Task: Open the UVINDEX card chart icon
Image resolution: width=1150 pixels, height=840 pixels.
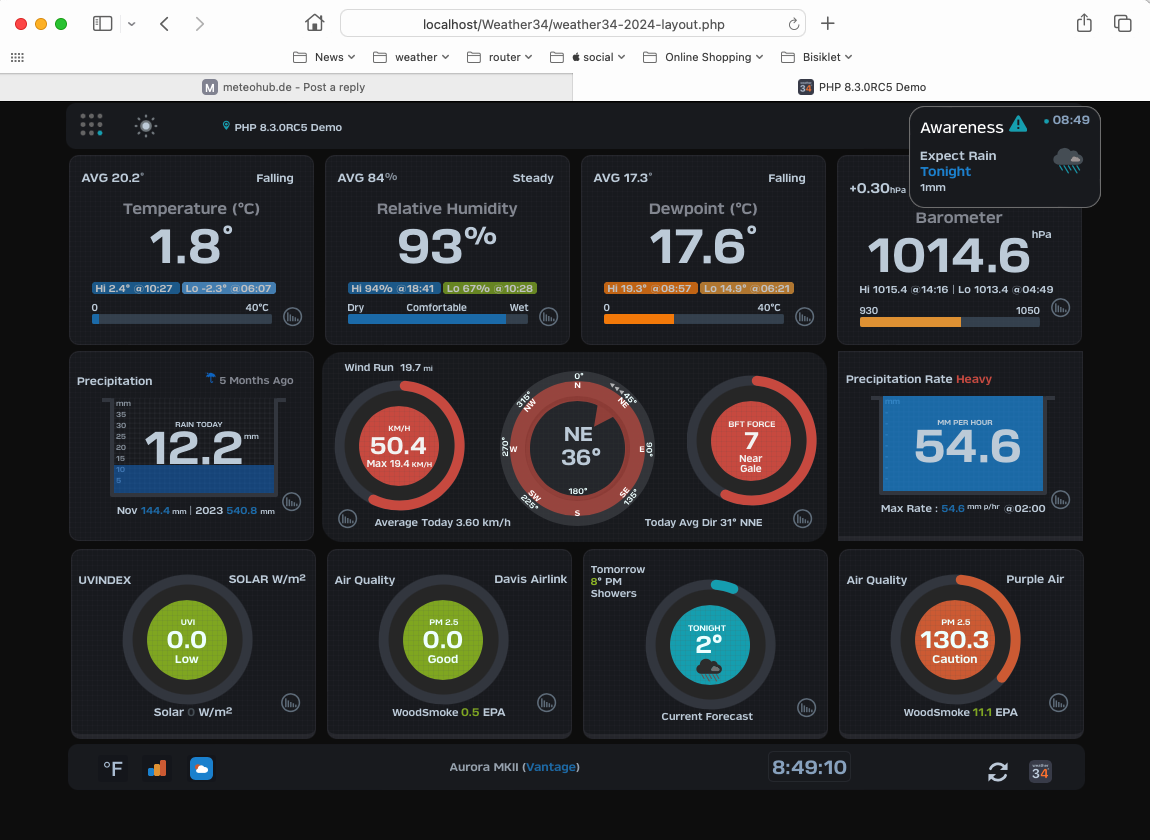Action: click(x=290, y=703)
